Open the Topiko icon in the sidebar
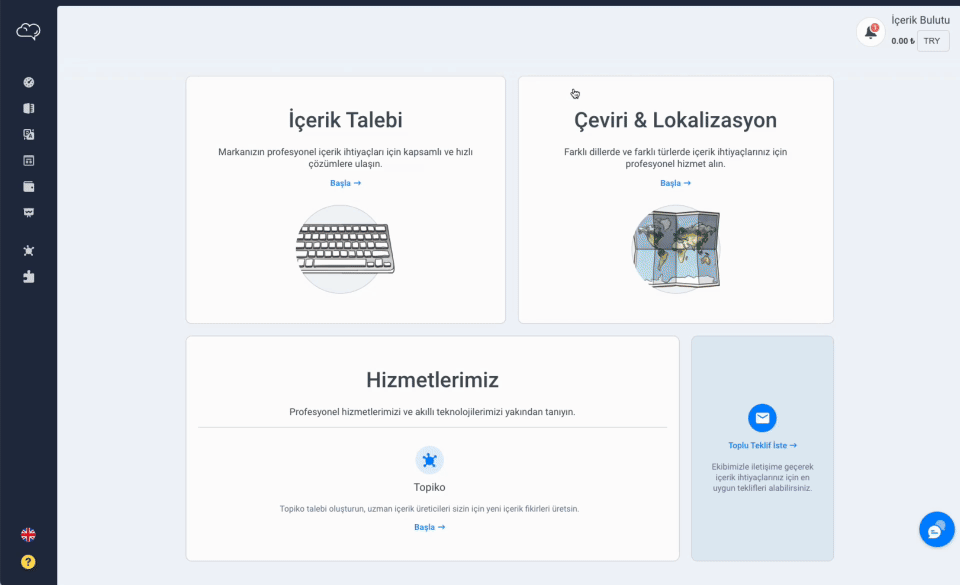The image size is (960, 585). pyautogui.click(x=29, y=250)
